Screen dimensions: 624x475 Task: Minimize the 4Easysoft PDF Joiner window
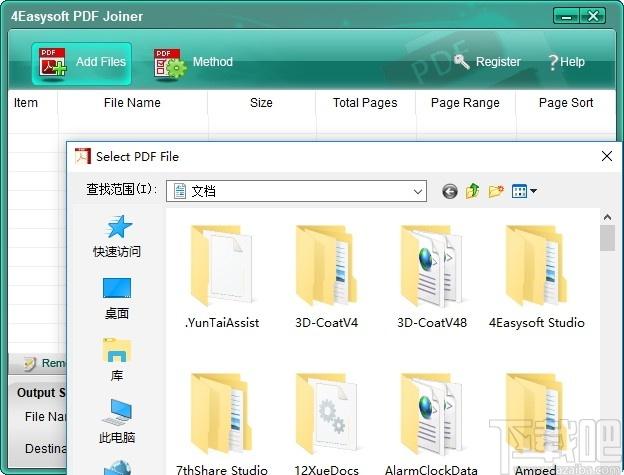[567, 17]
